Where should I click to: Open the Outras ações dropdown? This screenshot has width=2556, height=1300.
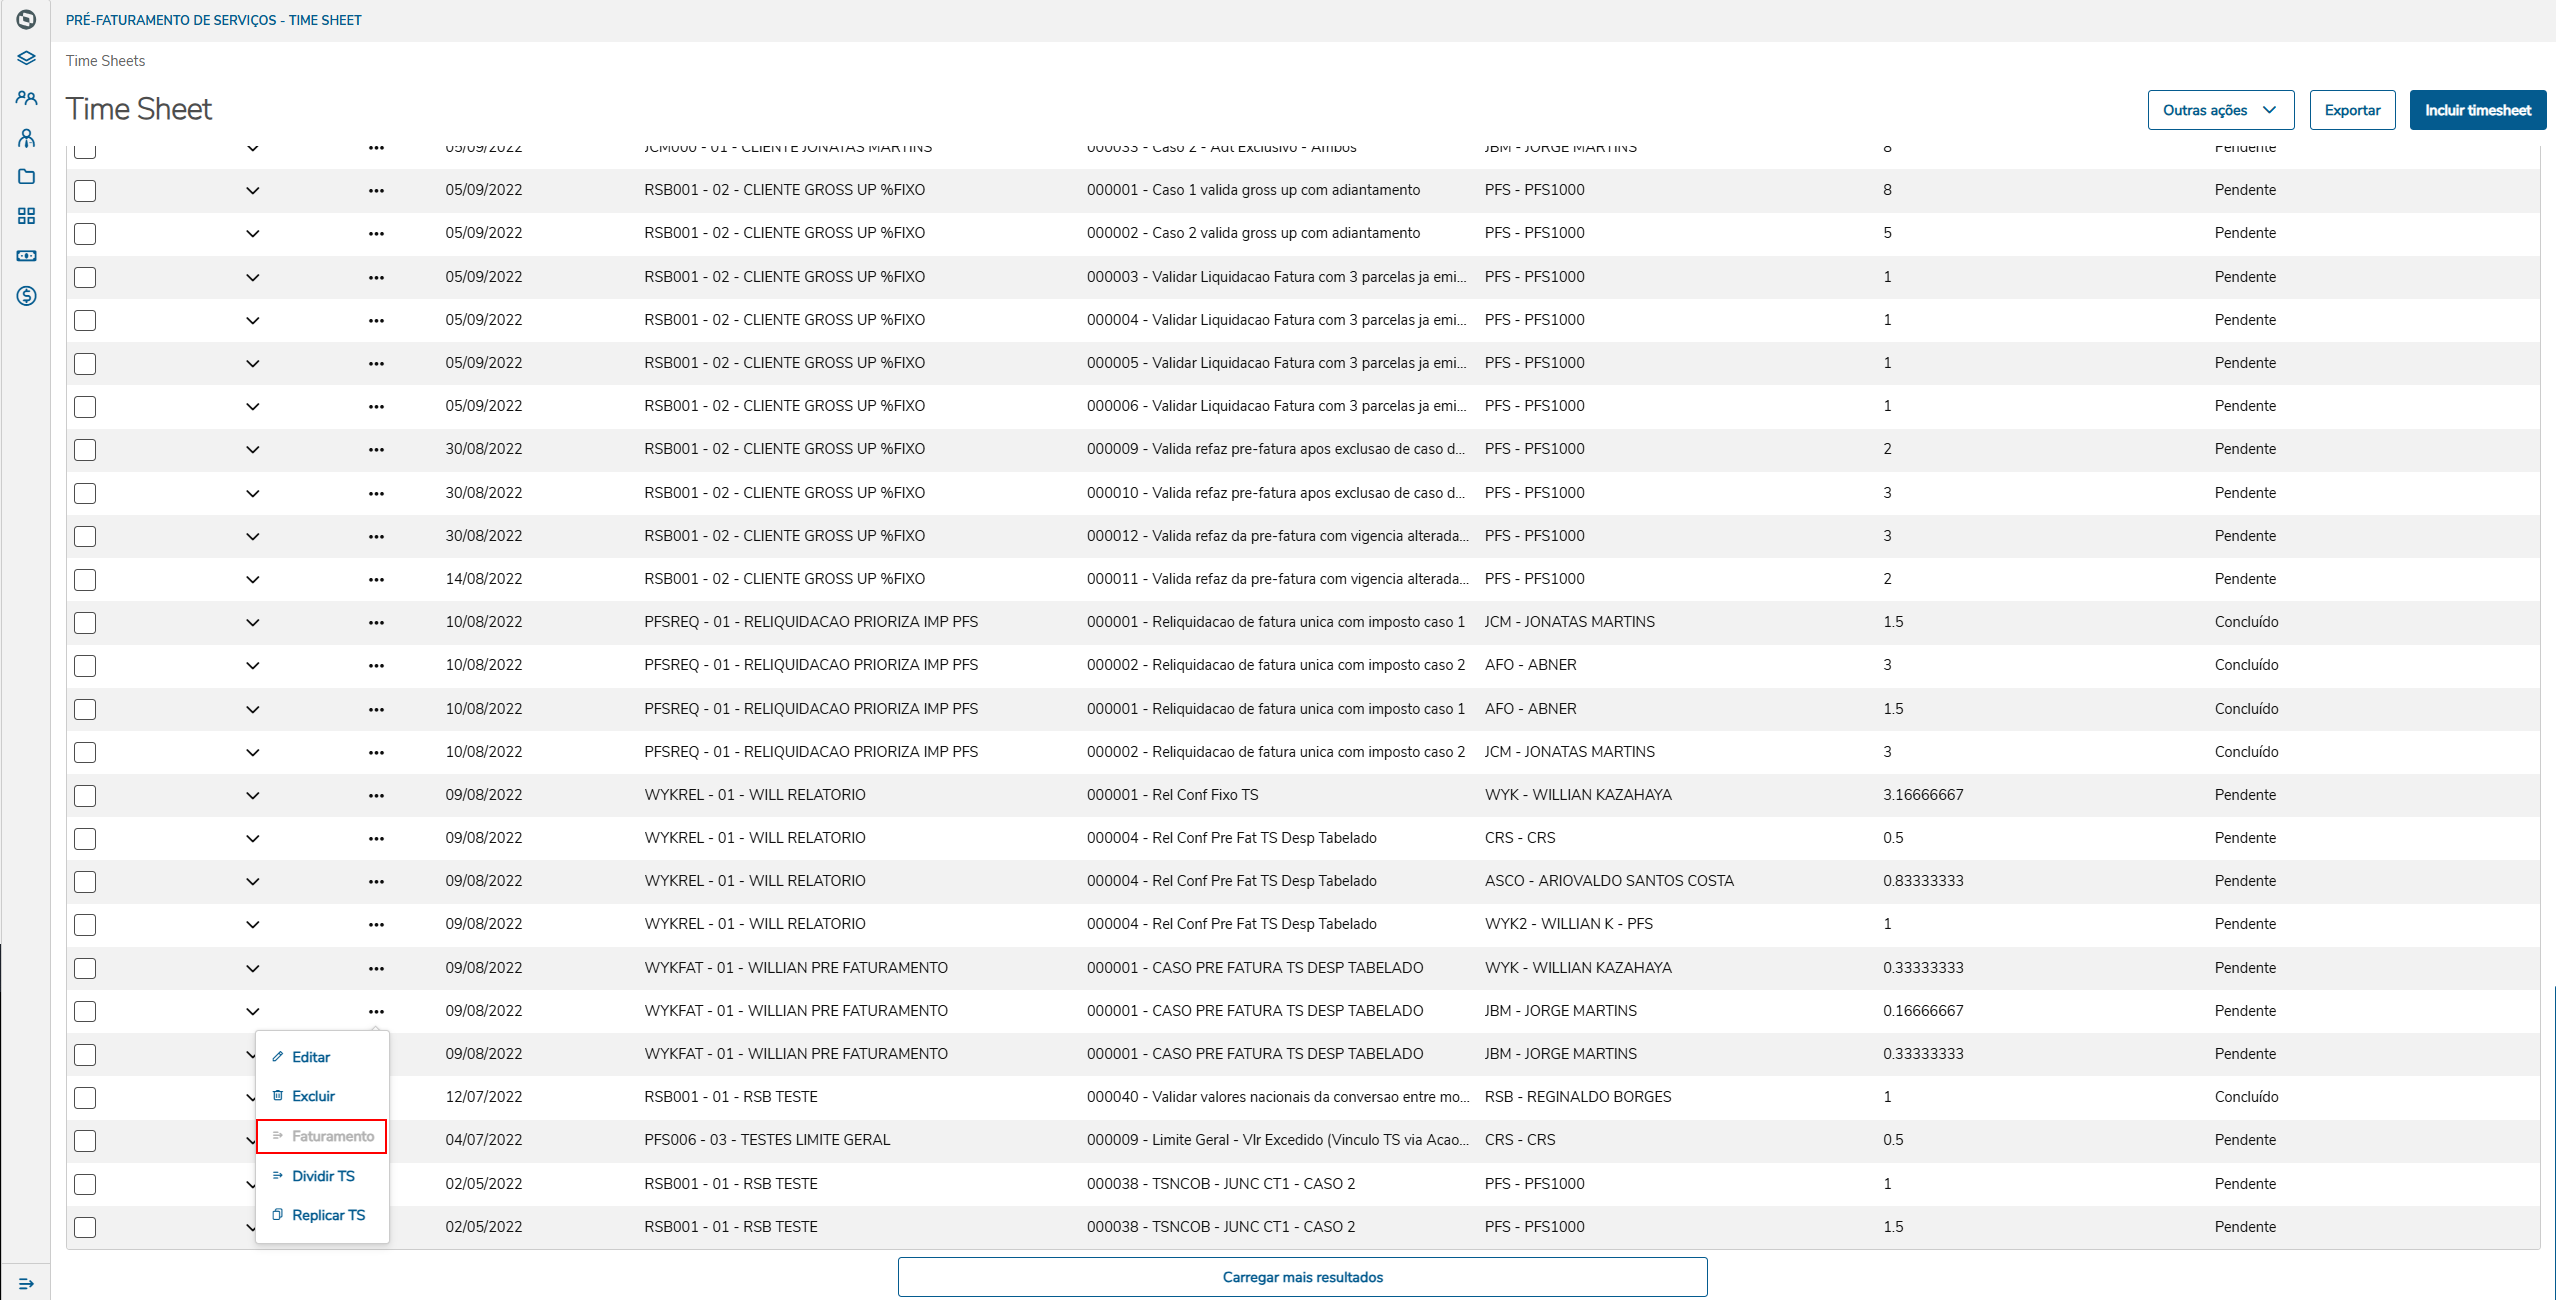[2220, 110]
